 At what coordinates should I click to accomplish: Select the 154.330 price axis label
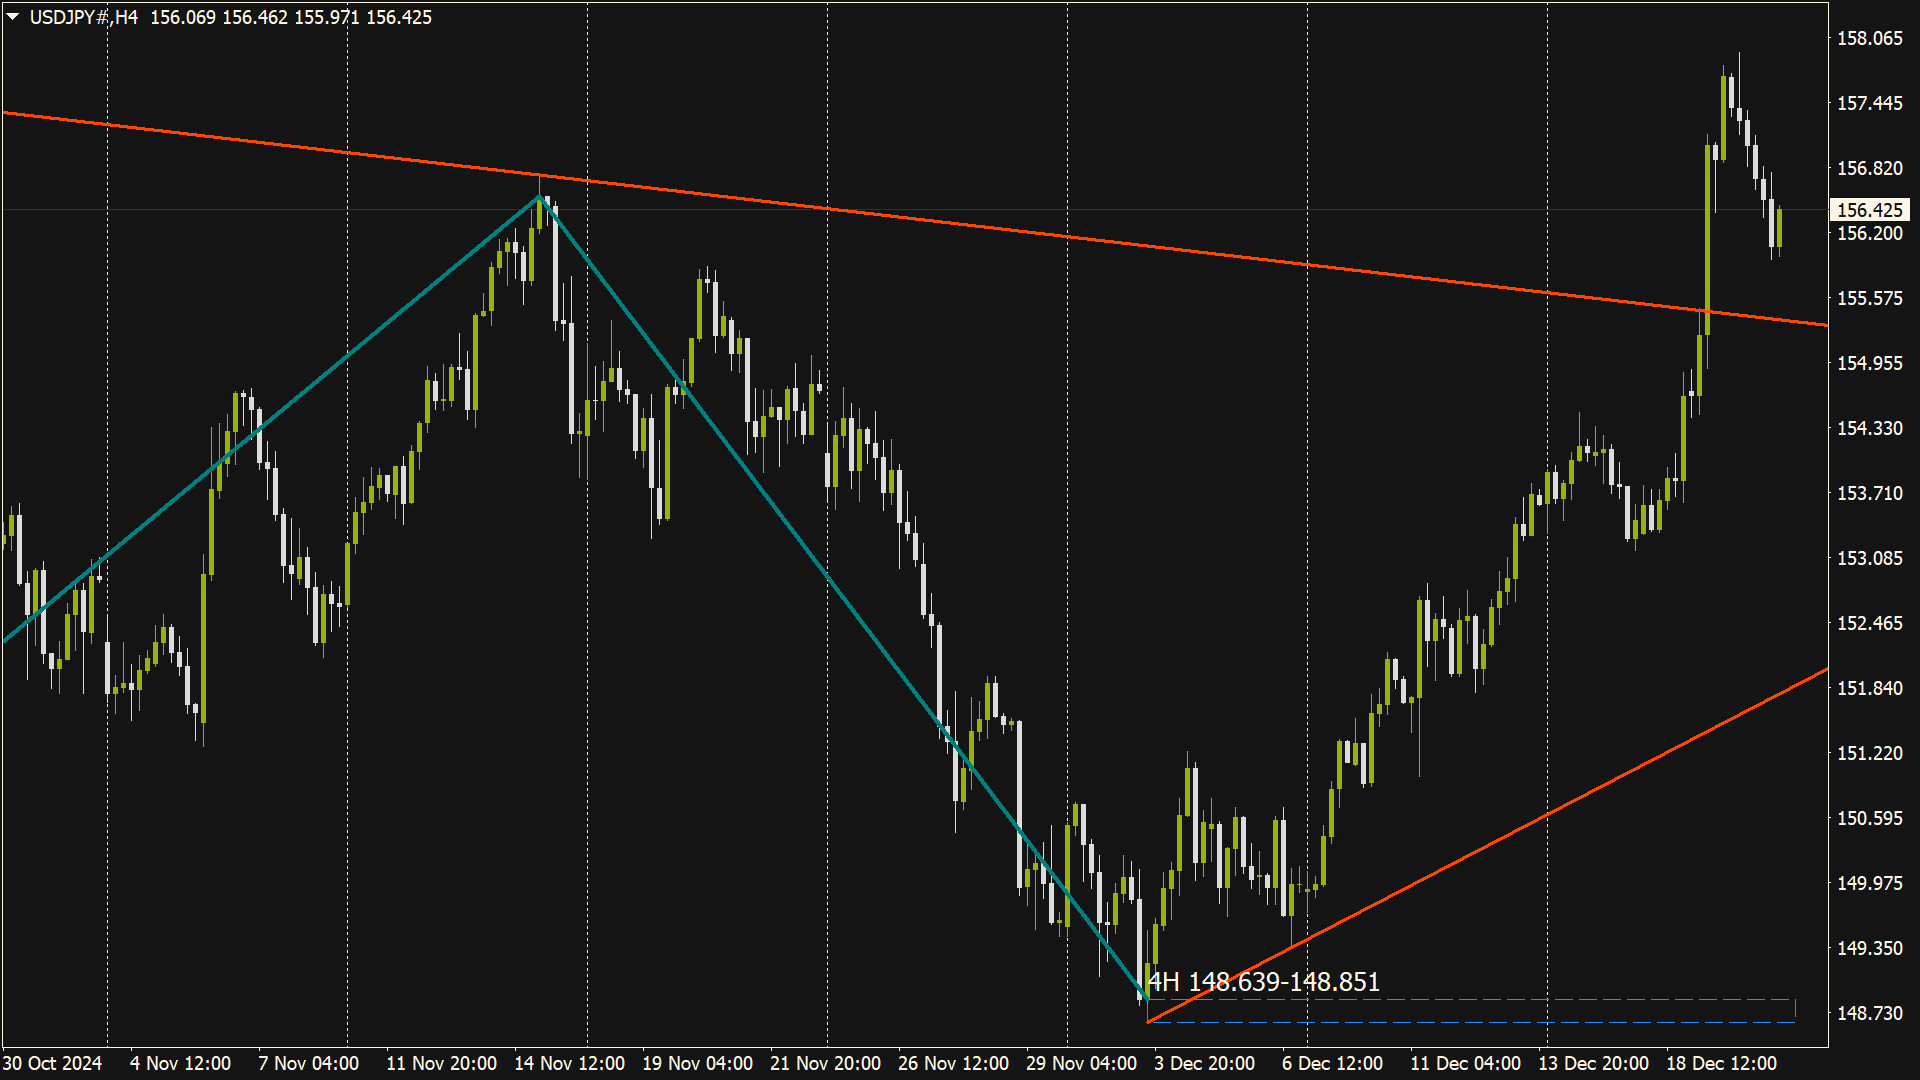(1869, 428)
